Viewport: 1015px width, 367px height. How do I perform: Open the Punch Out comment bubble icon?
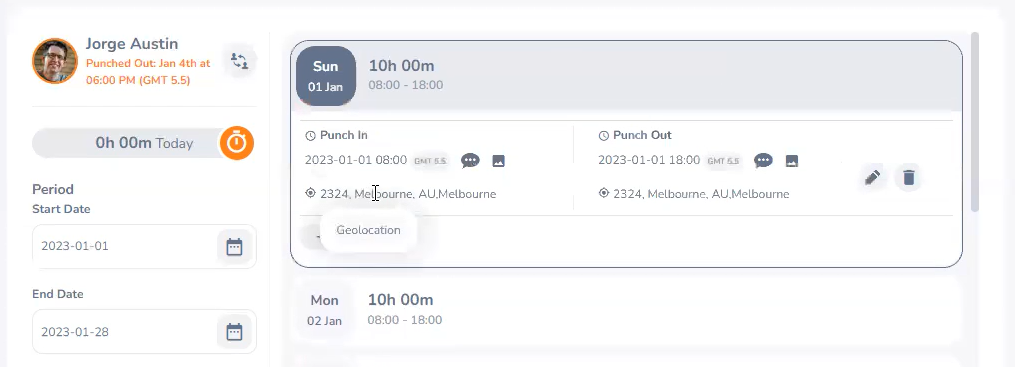[x=763, y=161]
